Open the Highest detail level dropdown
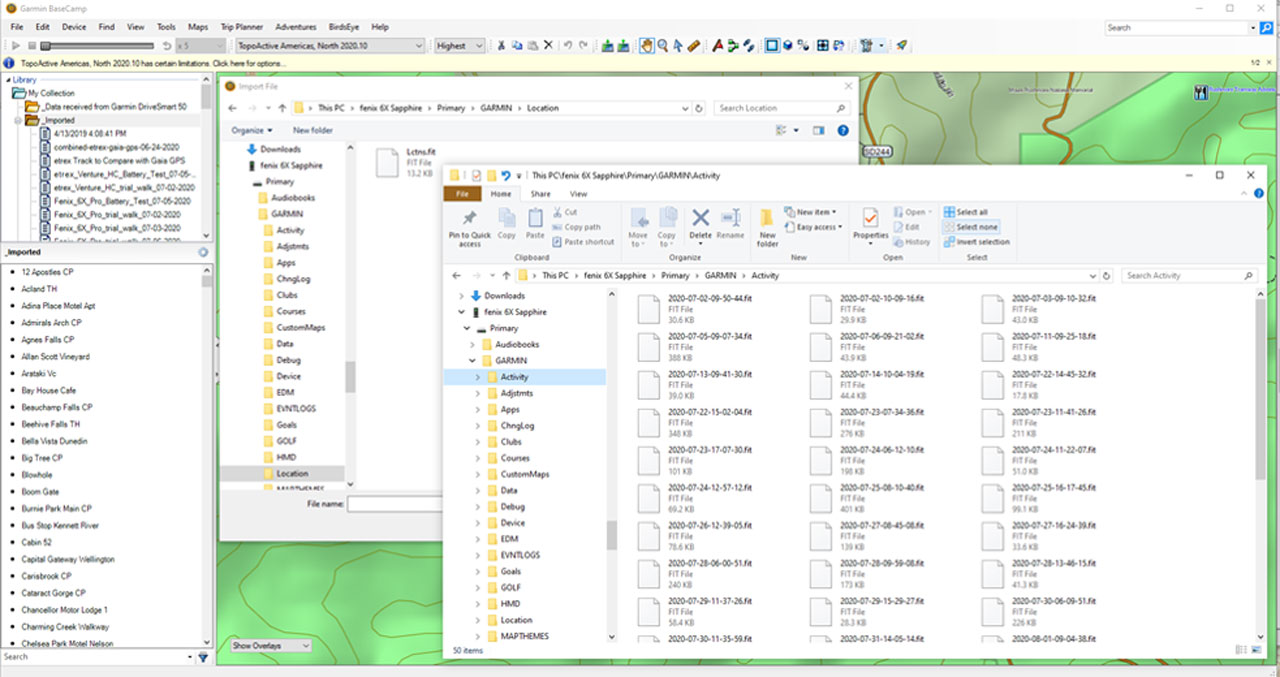 click(x=460, y=46)
